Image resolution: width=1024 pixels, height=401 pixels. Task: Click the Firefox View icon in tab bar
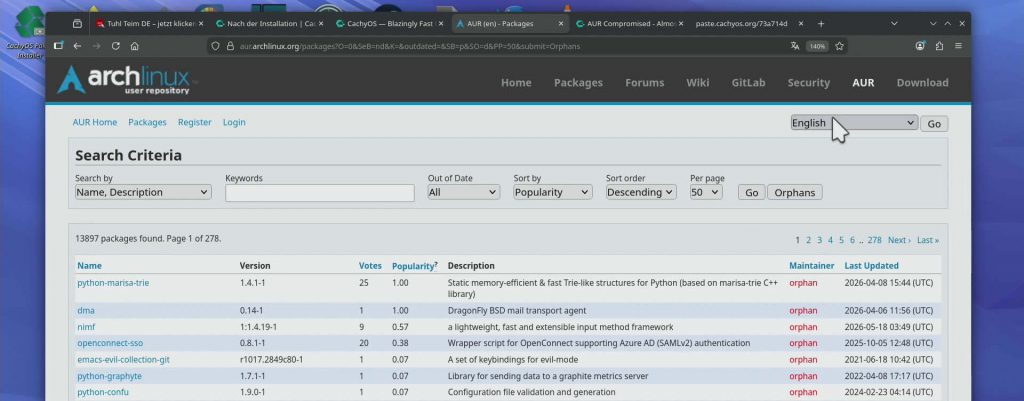(x=77, y=24)
